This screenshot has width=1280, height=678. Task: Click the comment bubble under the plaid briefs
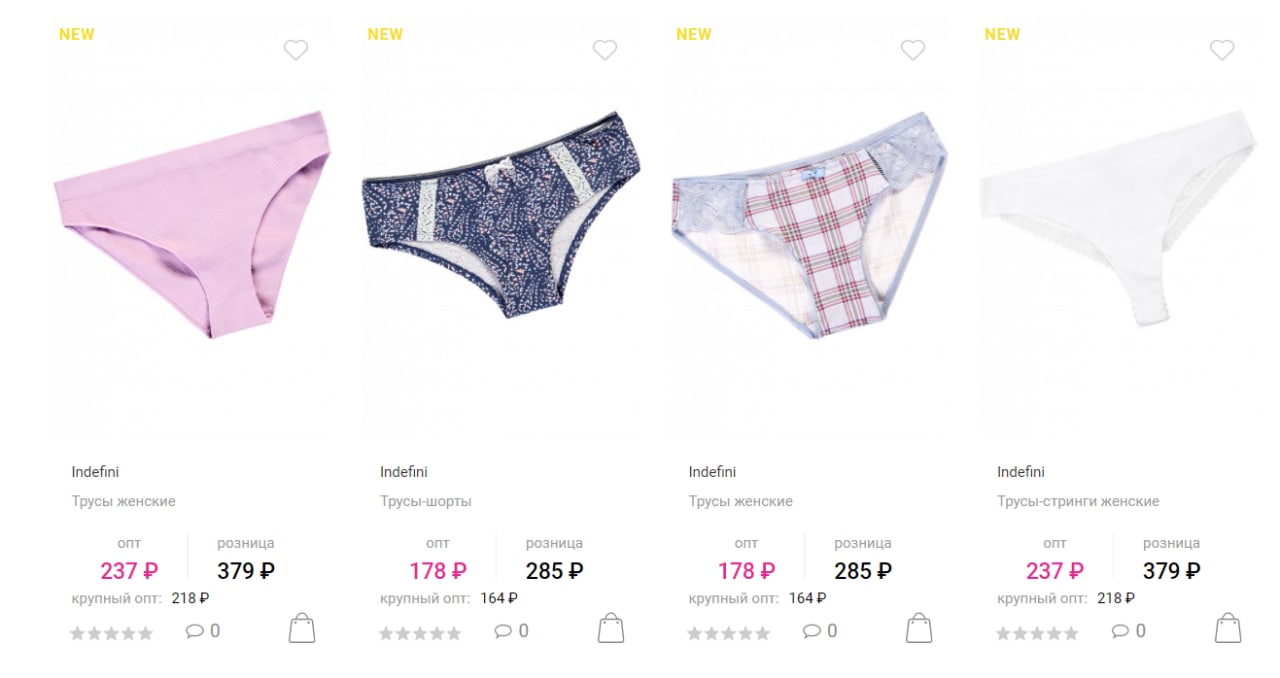820,631
